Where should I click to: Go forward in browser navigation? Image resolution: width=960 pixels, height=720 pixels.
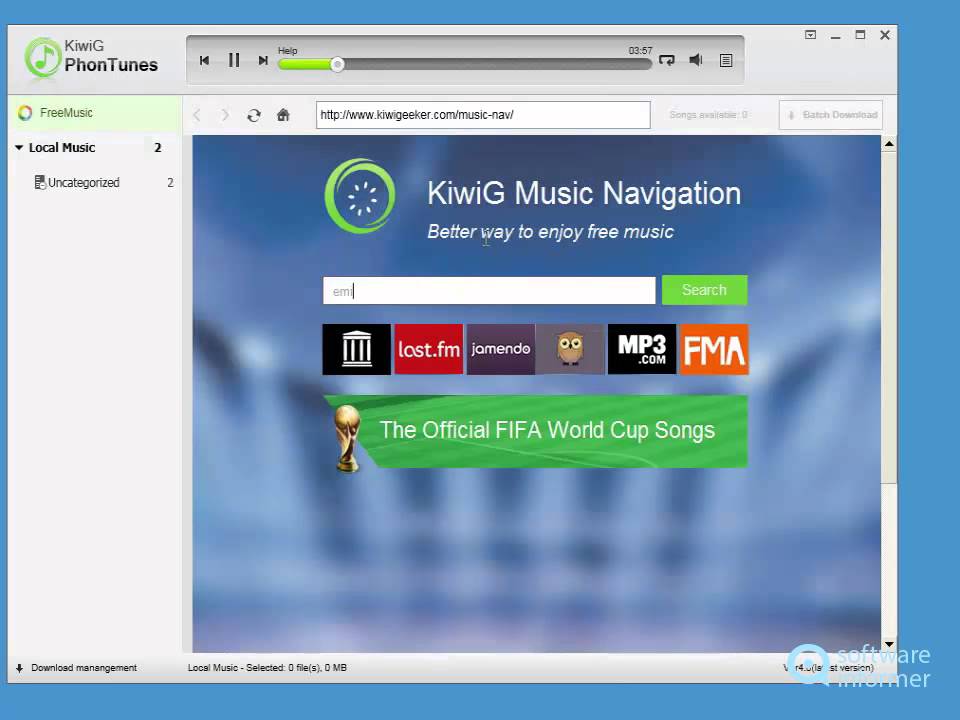225,114
